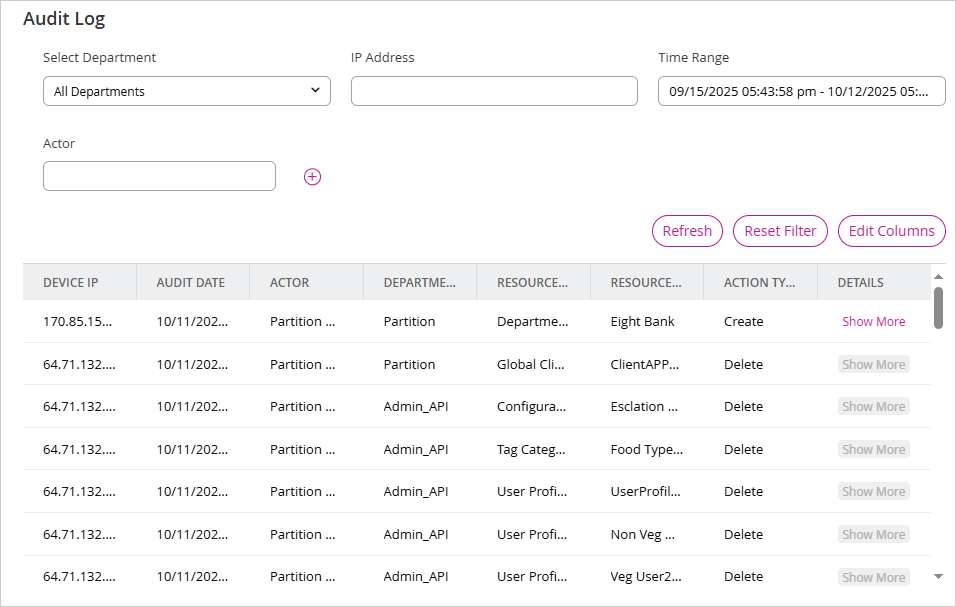Open the Time Range picker field
956x607 pixels.
point(802,91)
